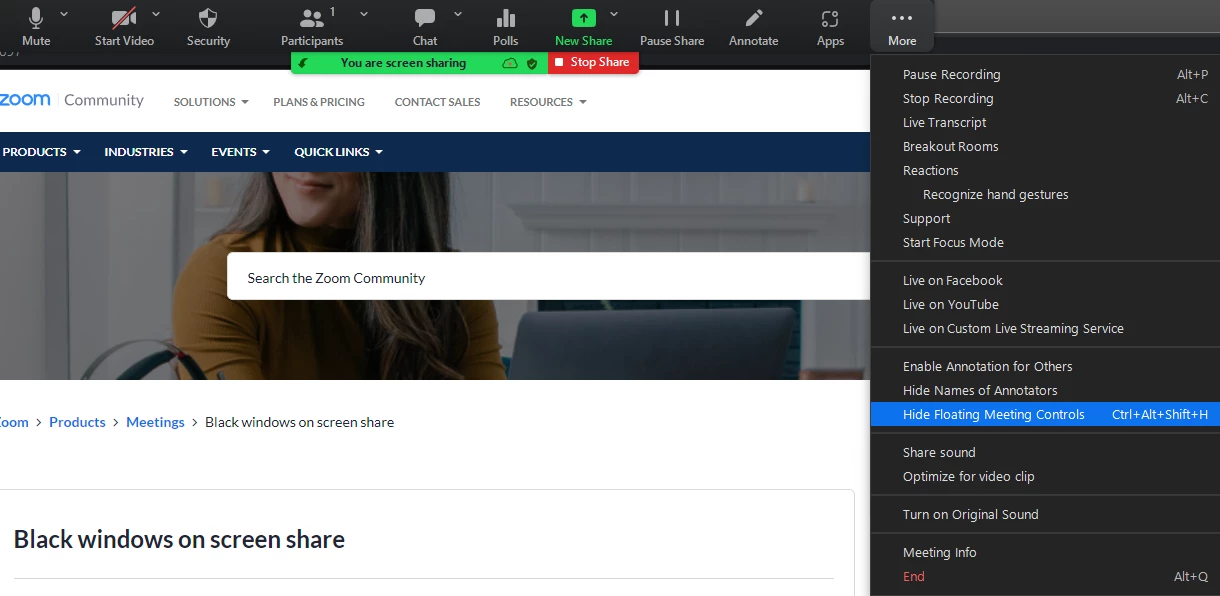
Task: Click the Products breadcrumb link
Action: 77,422
